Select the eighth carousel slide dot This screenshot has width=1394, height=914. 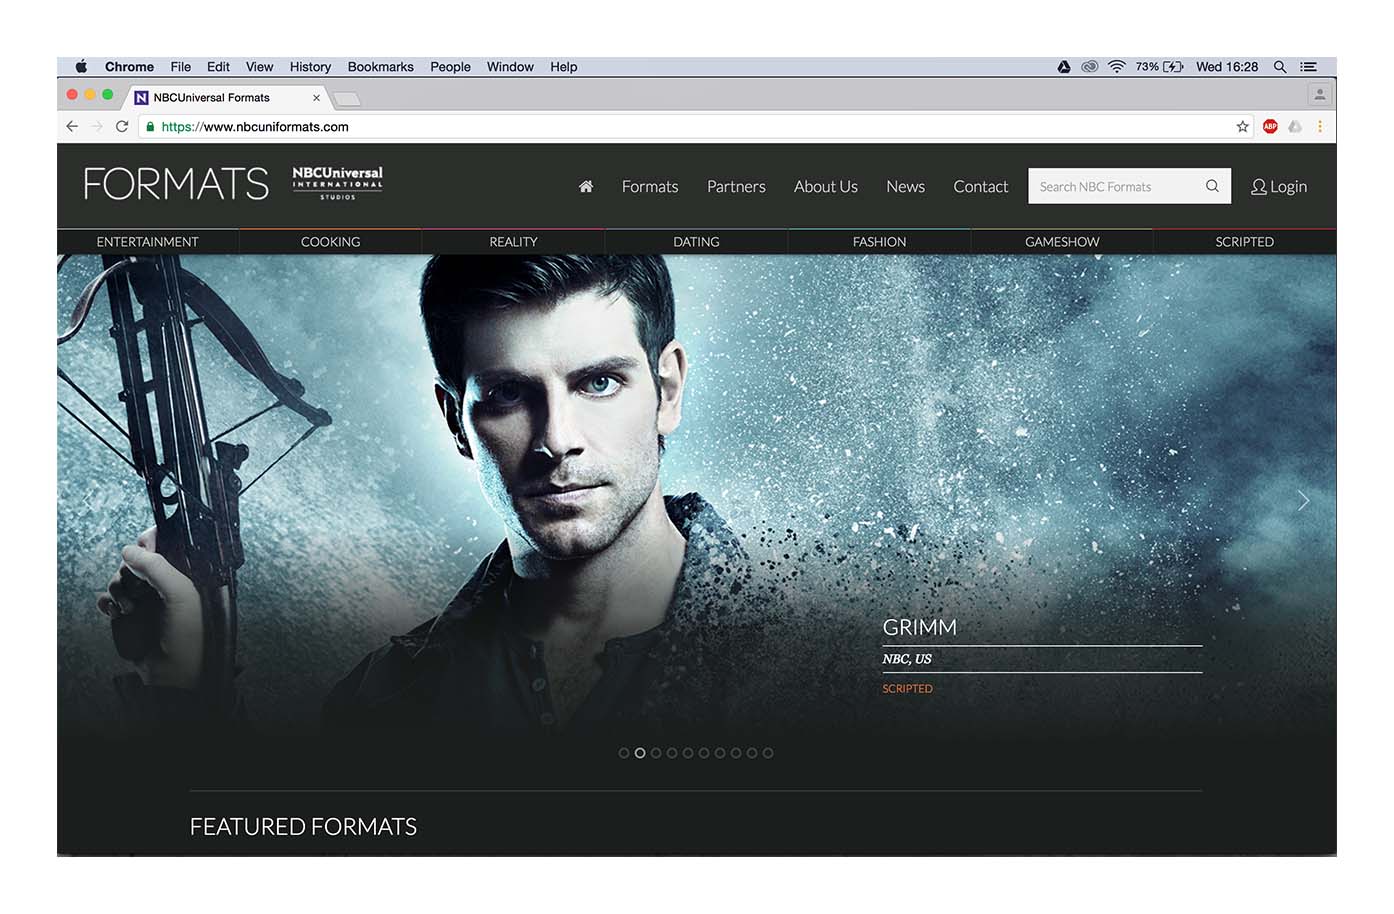pyautogui.click(x=736, y=753)
